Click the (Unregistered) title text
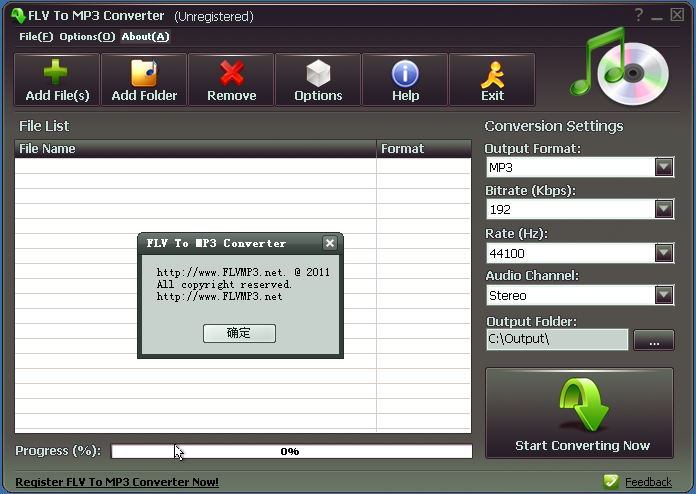Viewport: 696px width, 494px height. [214, 16]
